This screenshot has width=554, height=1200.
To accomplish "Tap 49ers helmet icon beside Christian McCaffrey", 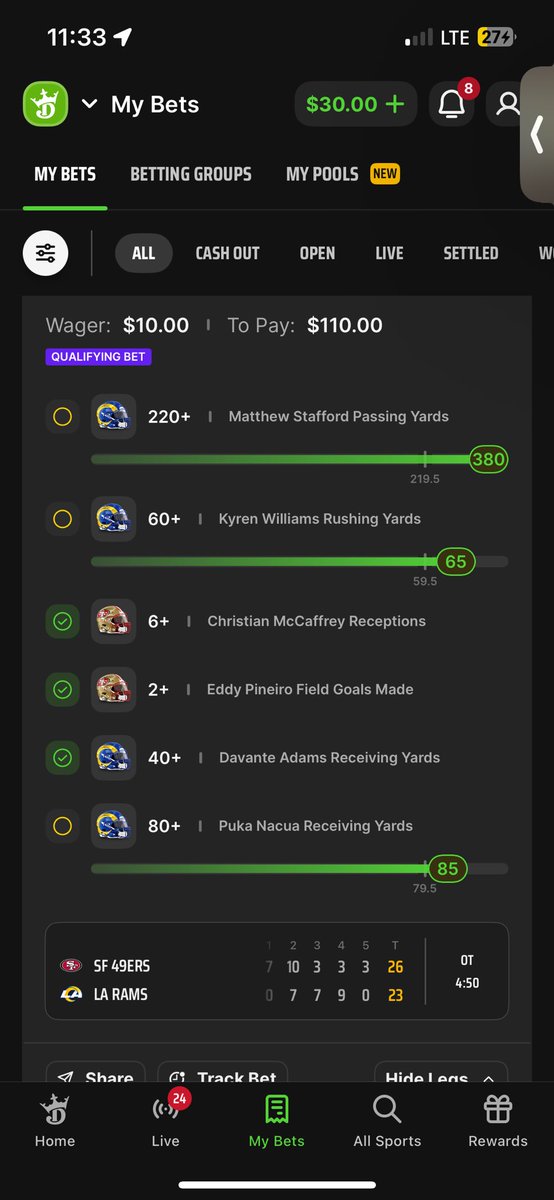I will (x=113, y=621).
